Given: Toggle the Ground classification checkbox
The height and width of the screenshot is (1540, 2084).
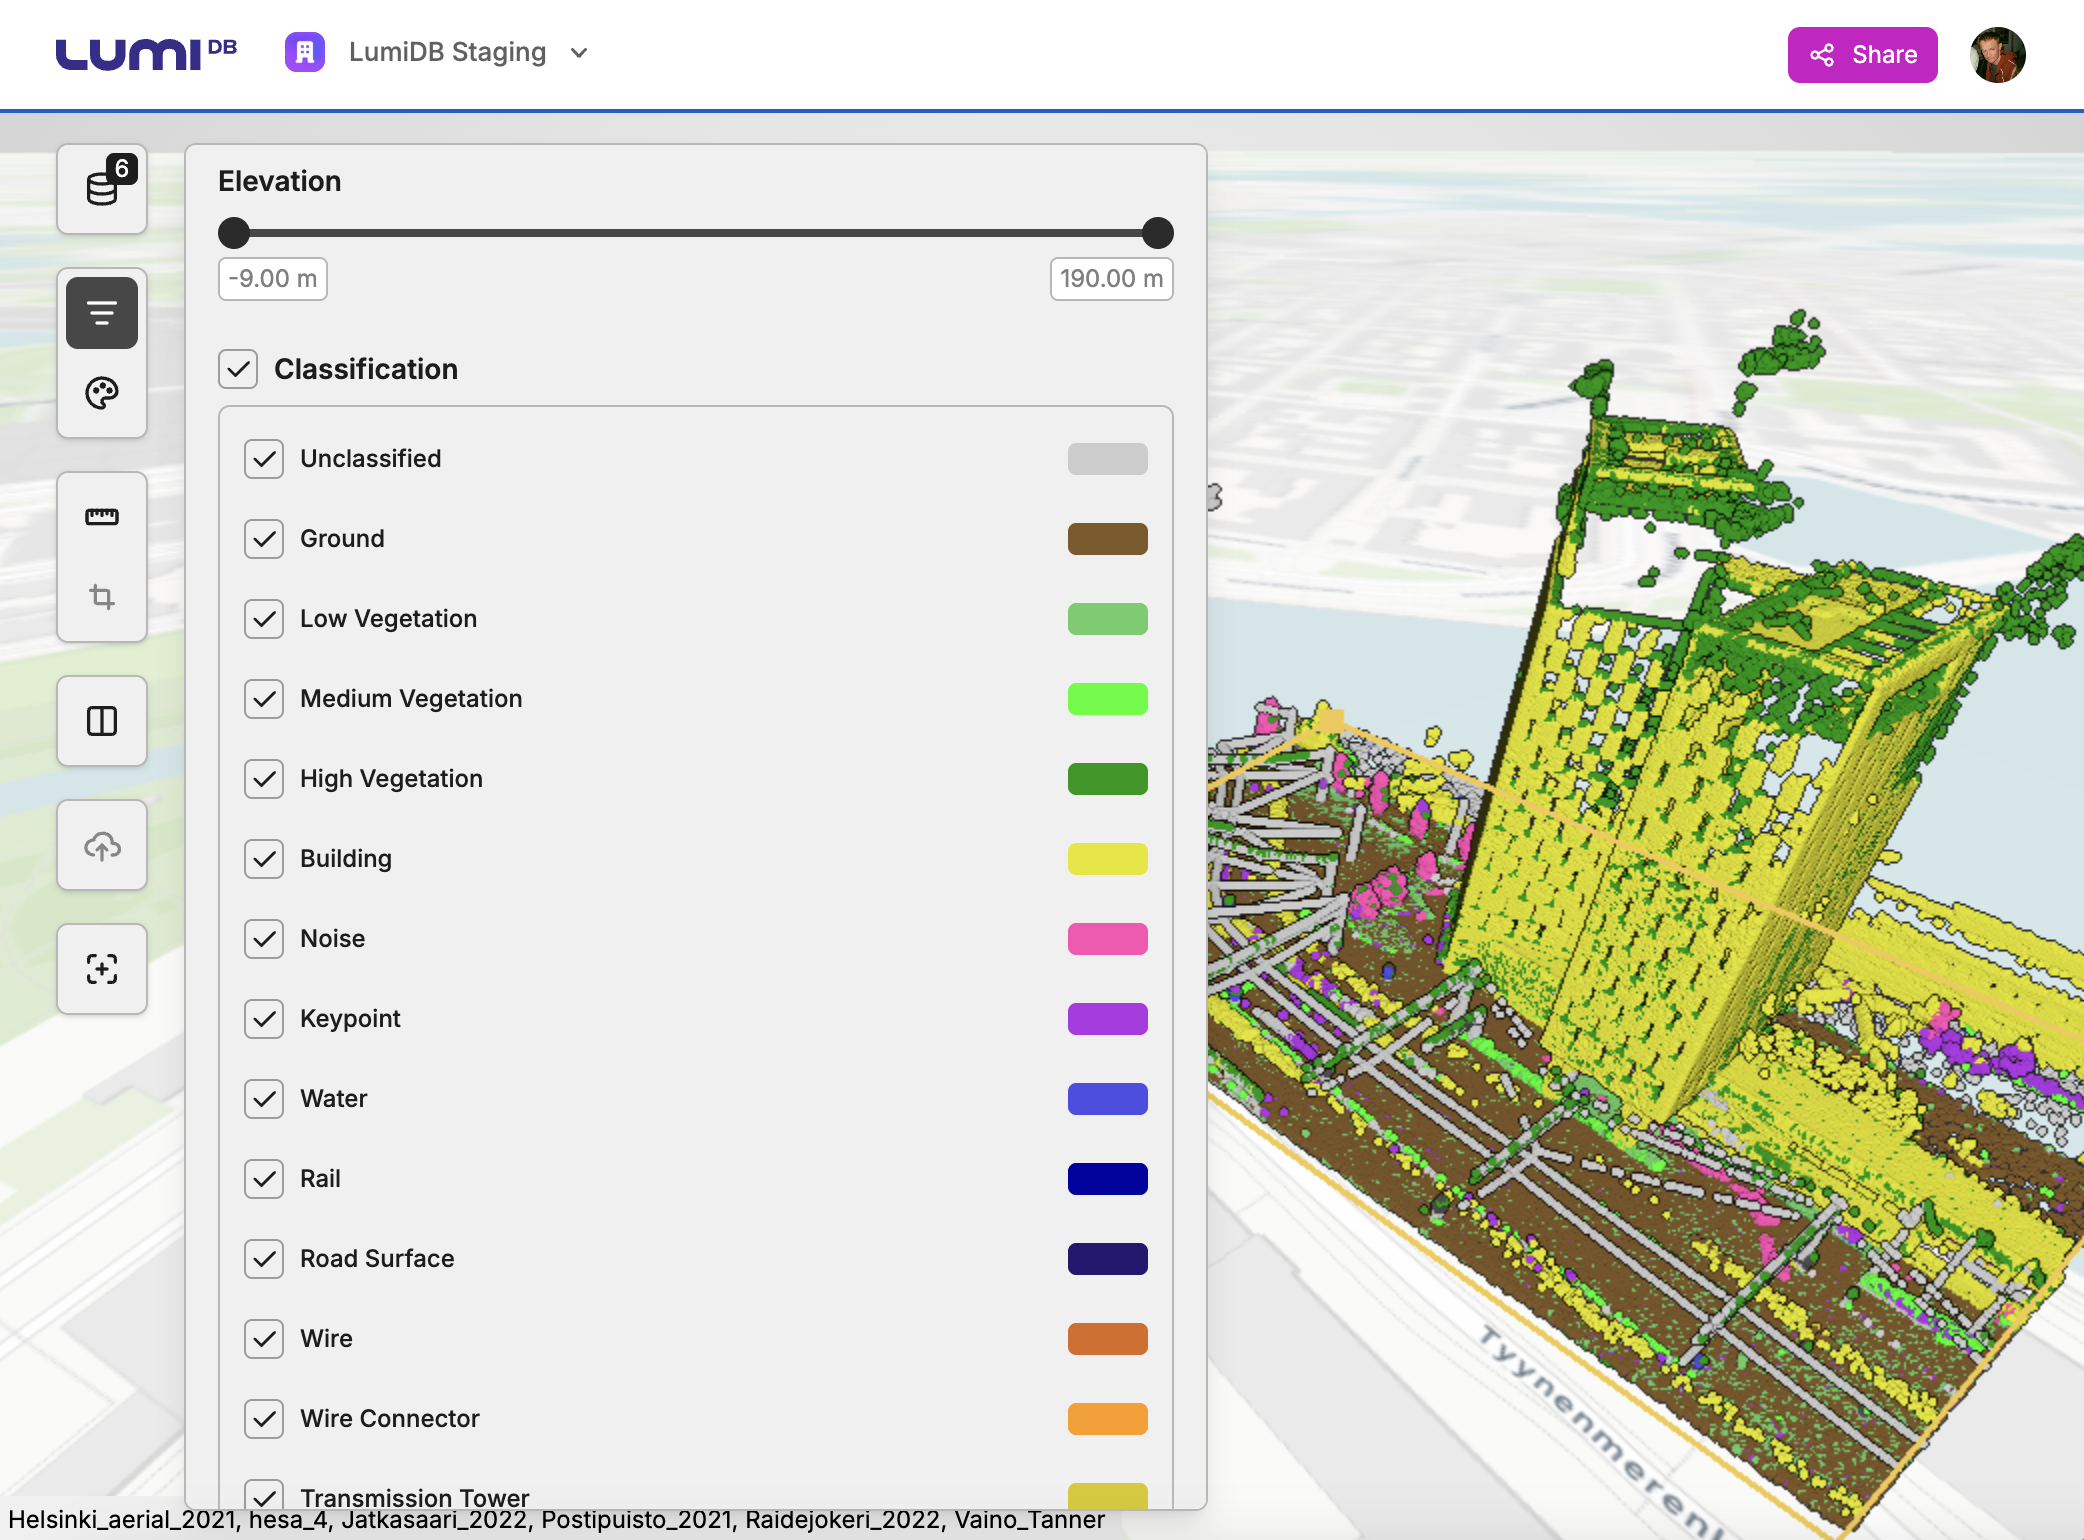Looking at the screenshot, I should point(264,539).
